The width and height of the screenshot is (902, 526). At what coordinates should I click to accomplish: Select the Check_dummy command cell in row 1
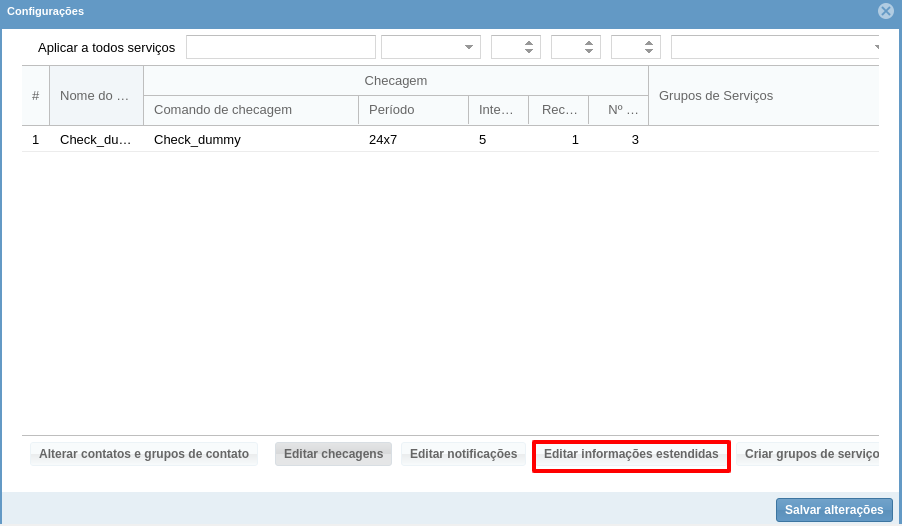(x=197, y=140)
